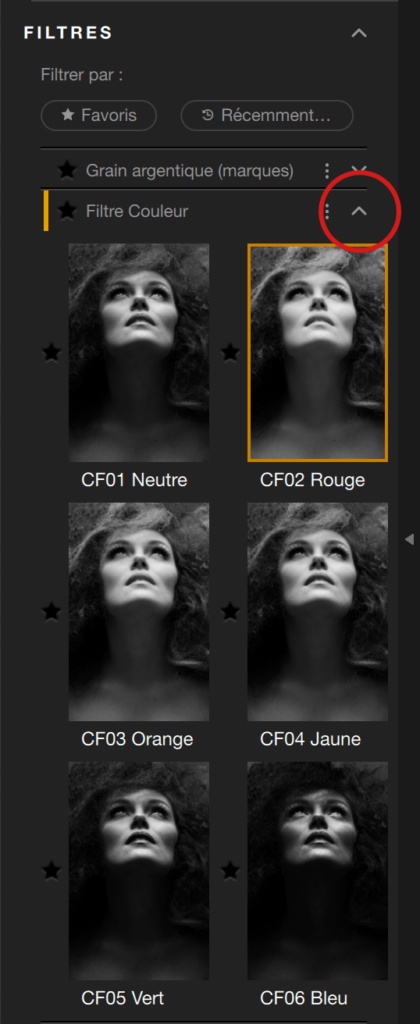The height and width of the screenshot is (1024, 420).
Task: Favorite the CF01 Neutre preset star
Action: (52, 353)
